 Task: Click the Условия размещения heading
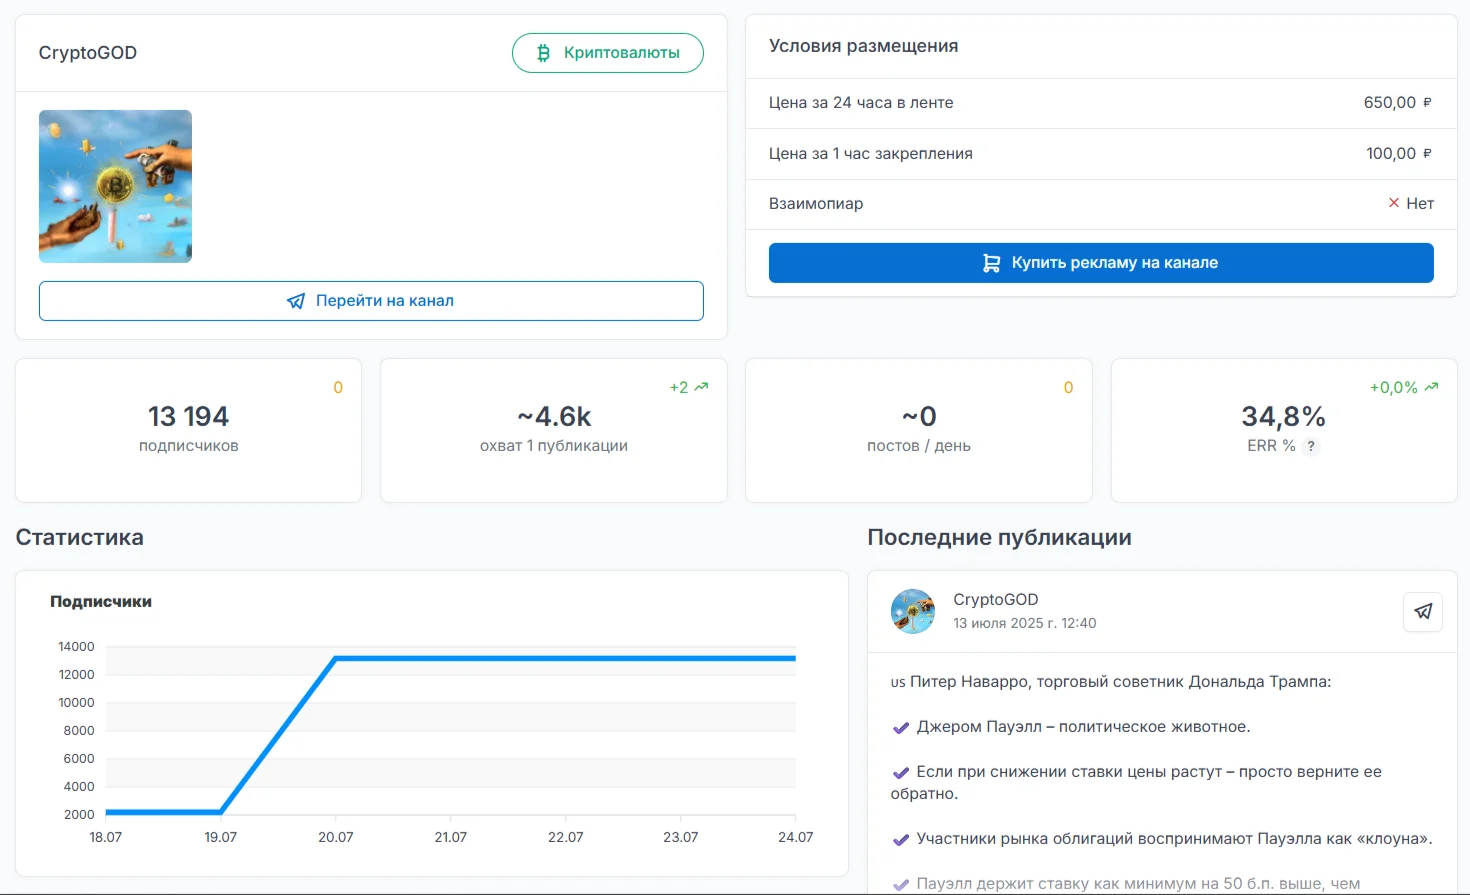pyautogui.click(x=863, y=46)
